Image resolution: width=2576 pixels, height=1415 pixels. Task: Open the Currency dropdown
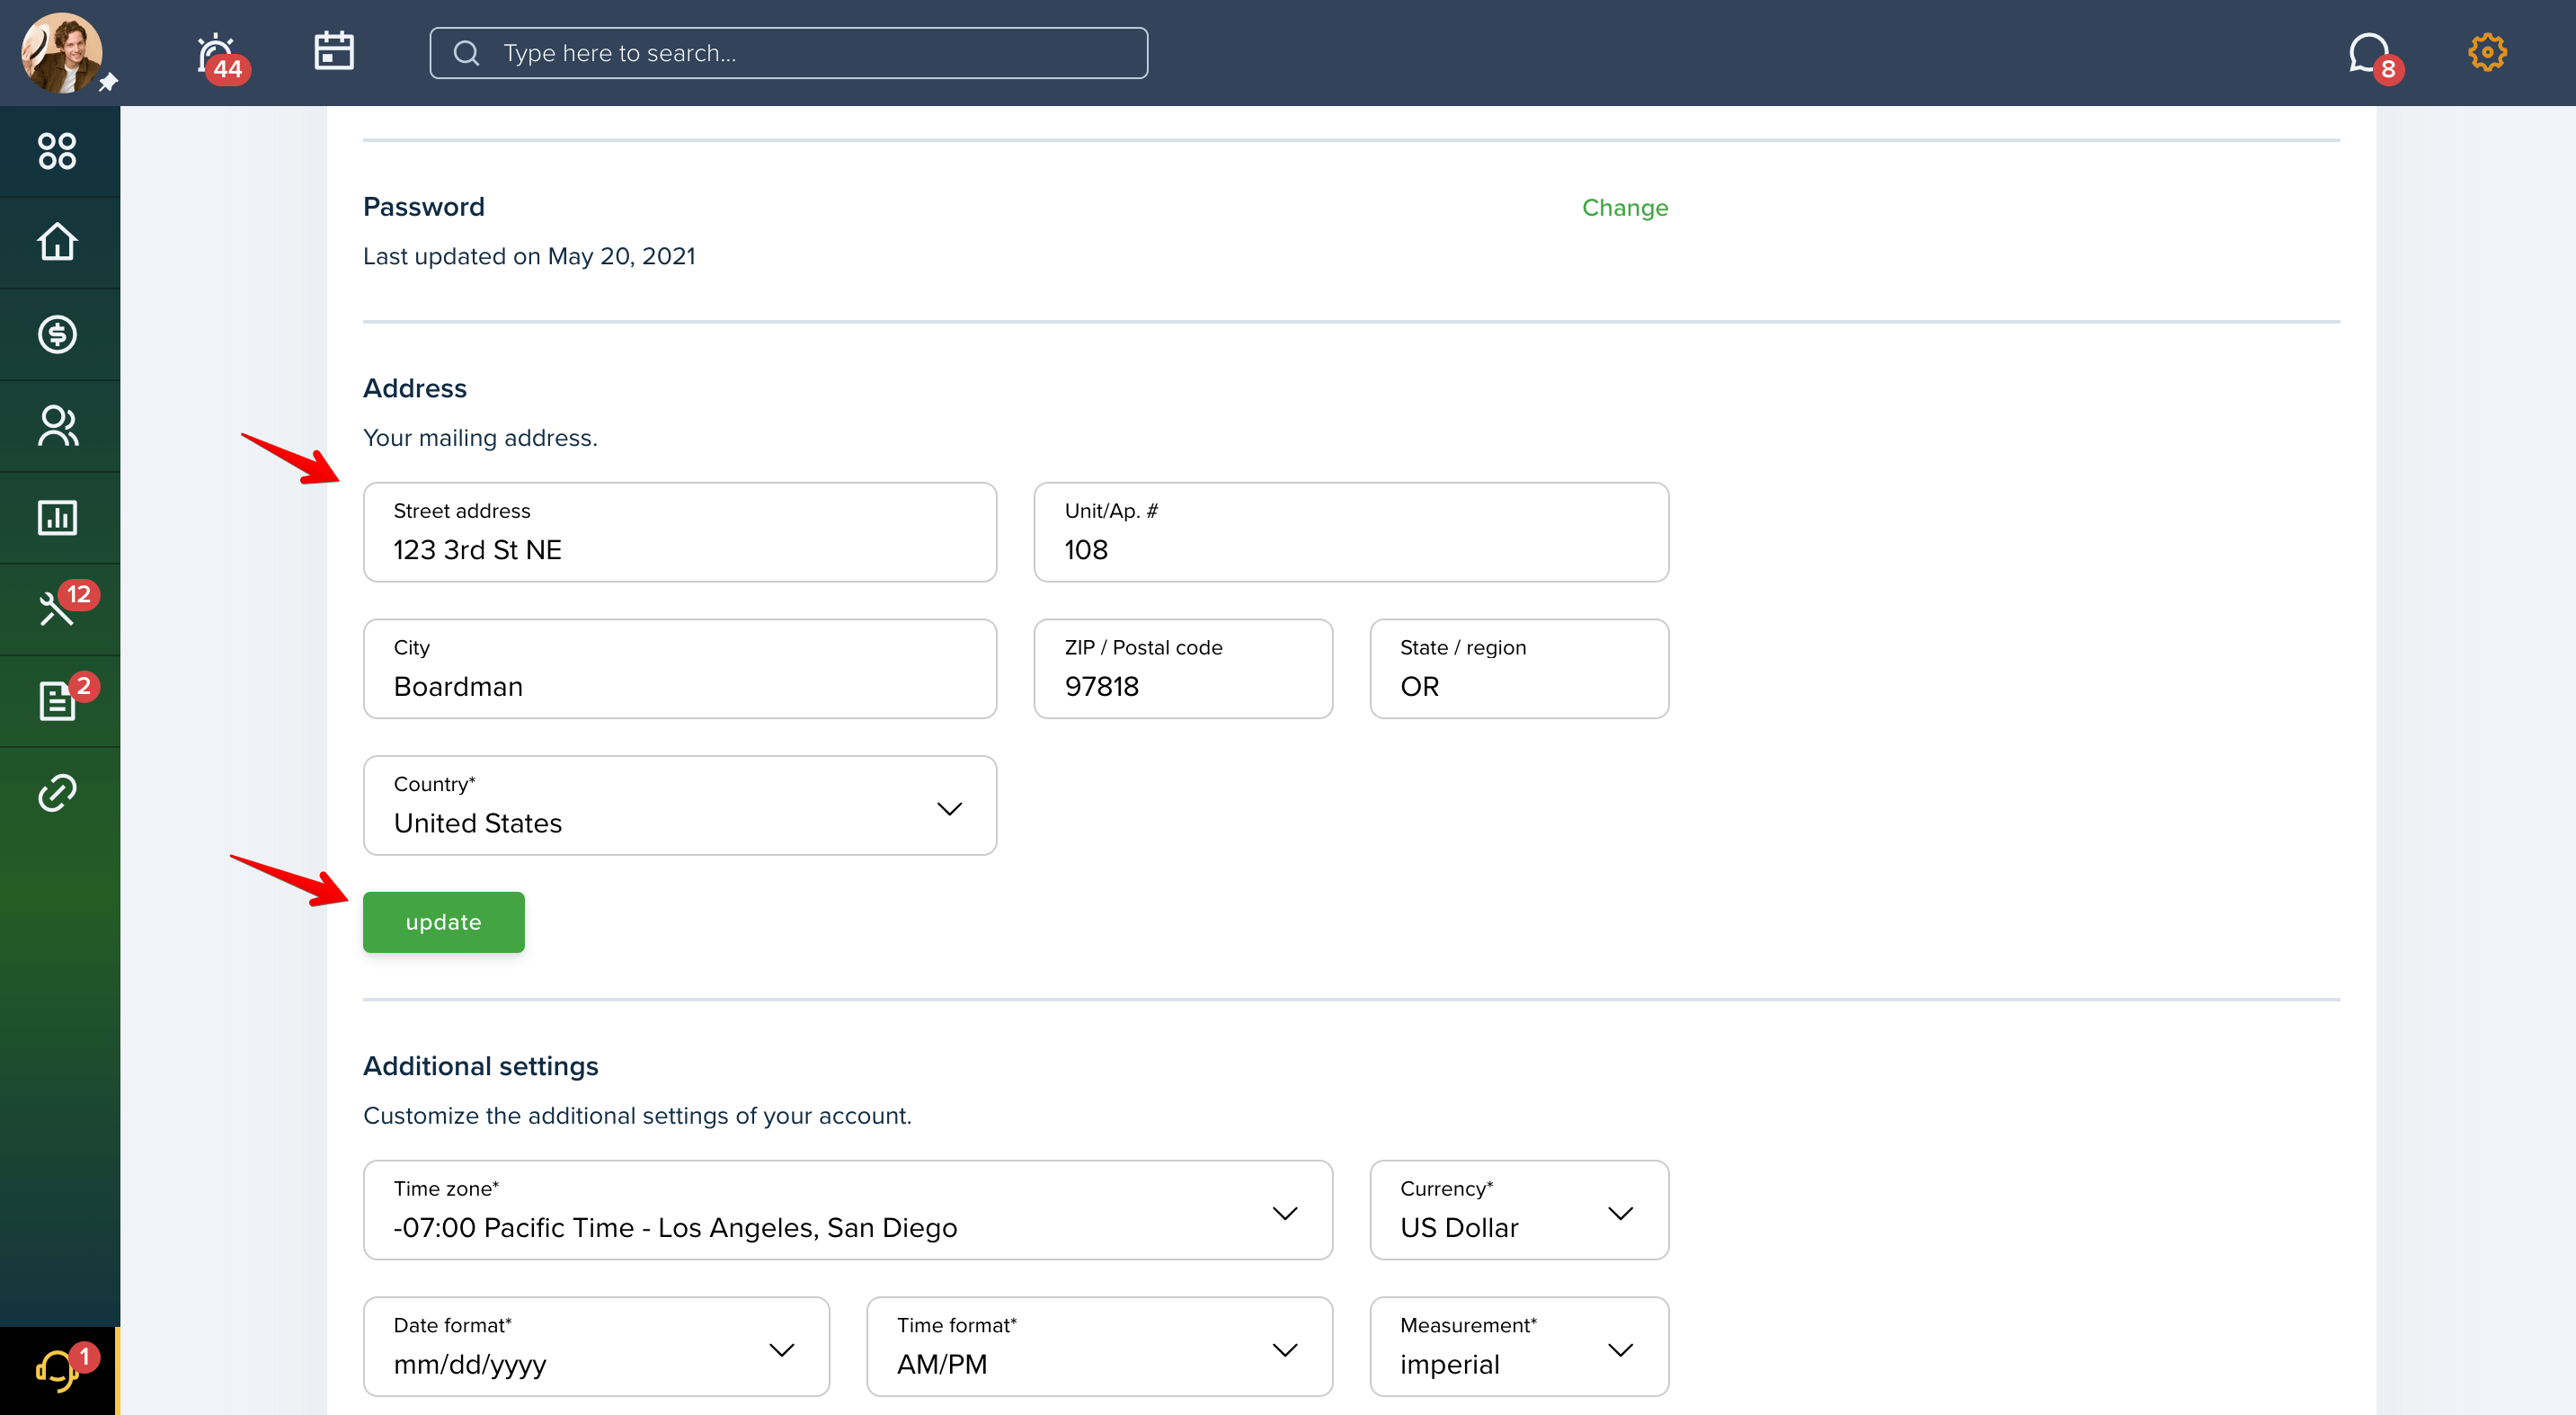pyautogui.click(x=1519, y=1210)
